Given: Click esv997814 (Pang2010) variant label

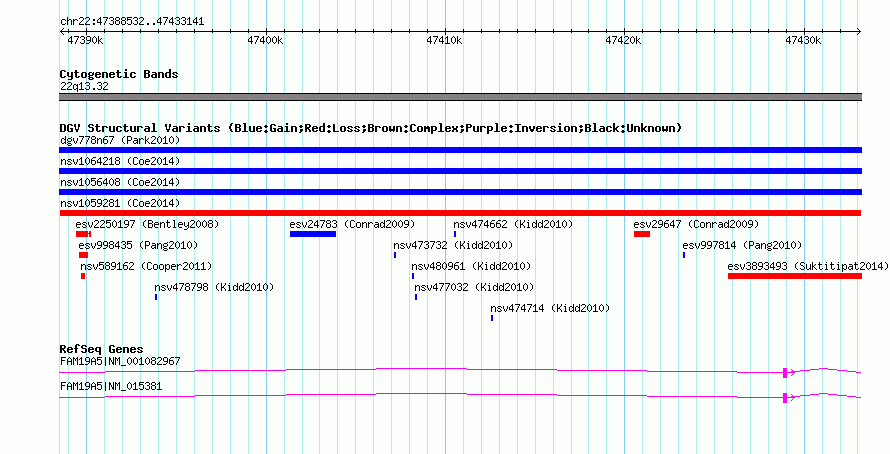Looking at the screenshot, I should [x=742, y=245].
